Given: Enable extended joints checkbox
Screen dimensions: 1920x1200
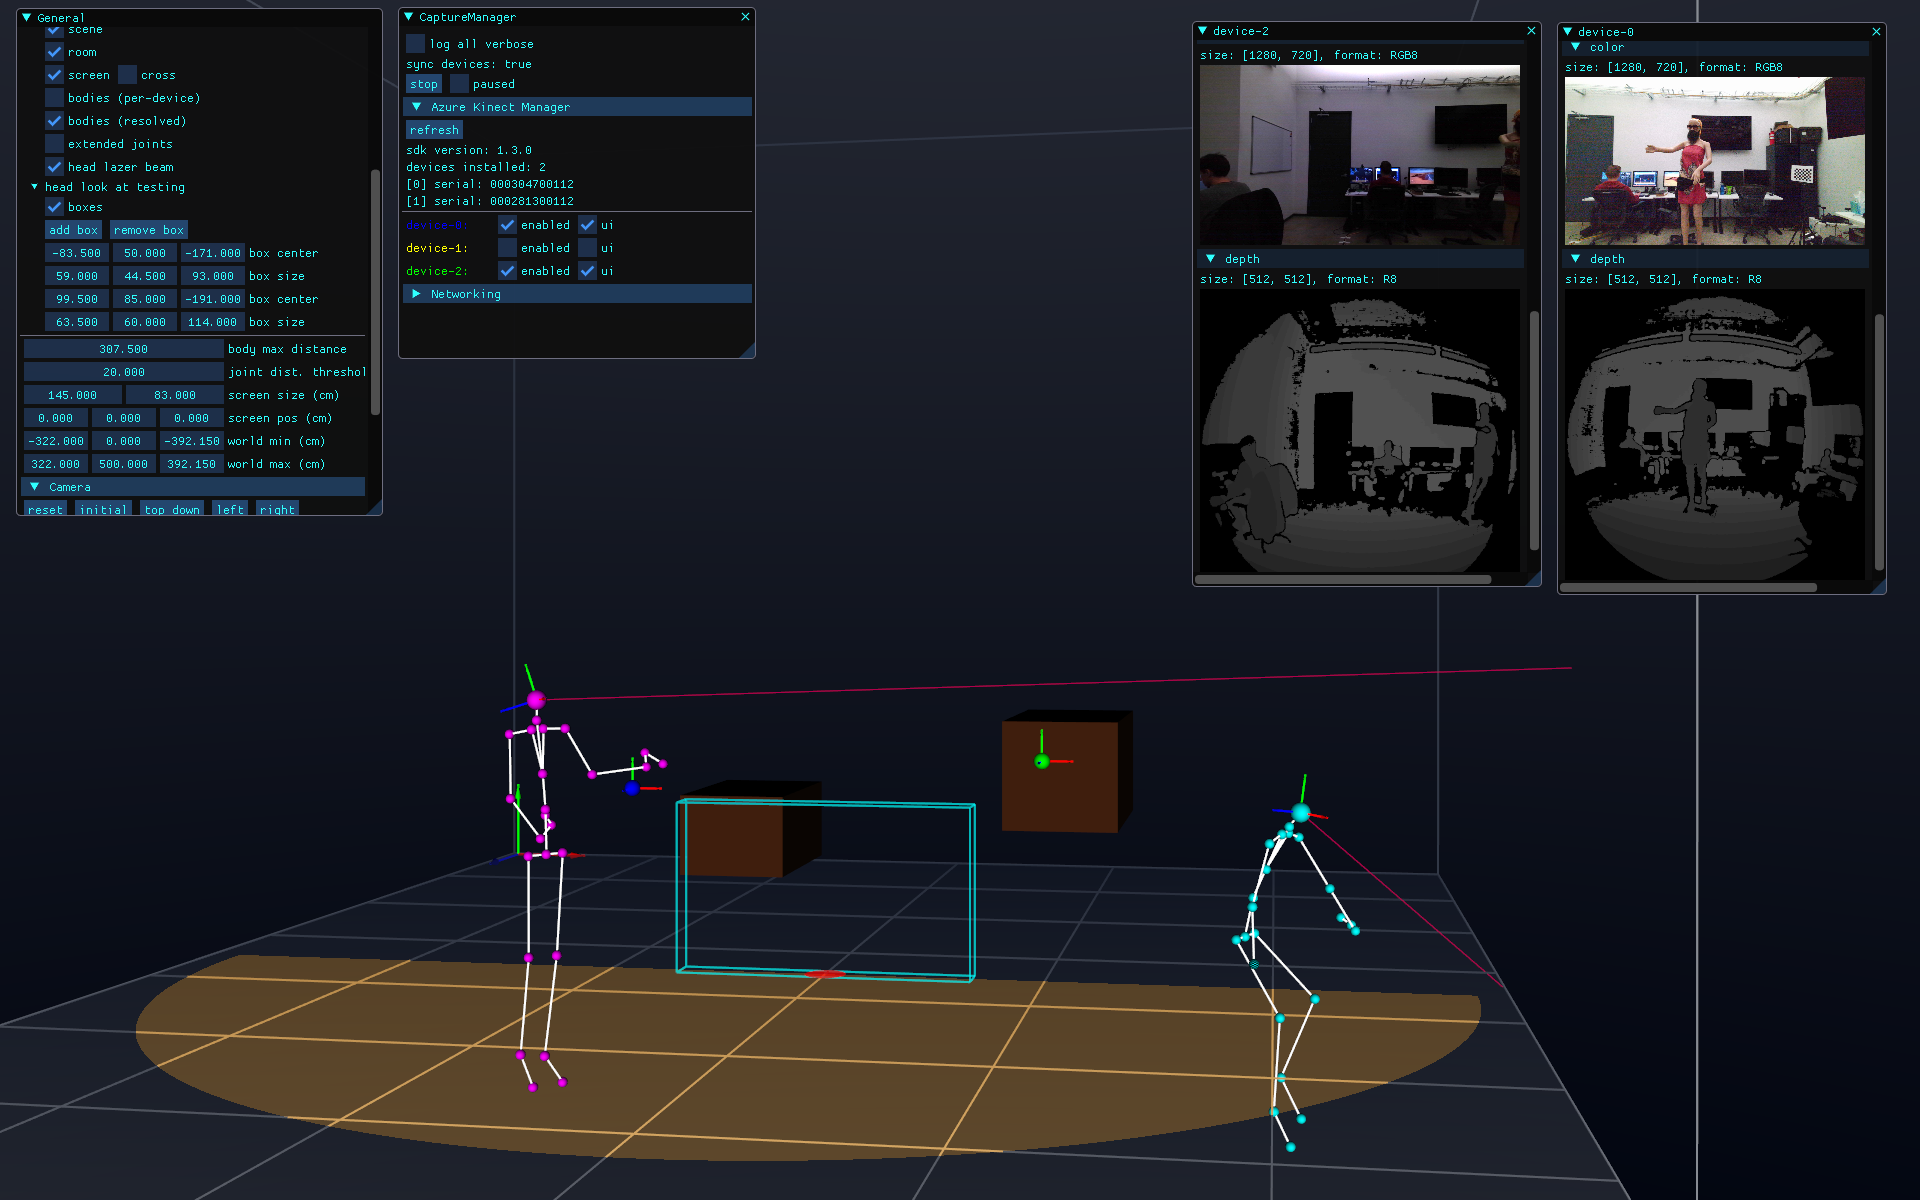Looking at the screenshot, I should tap(54, 144).
